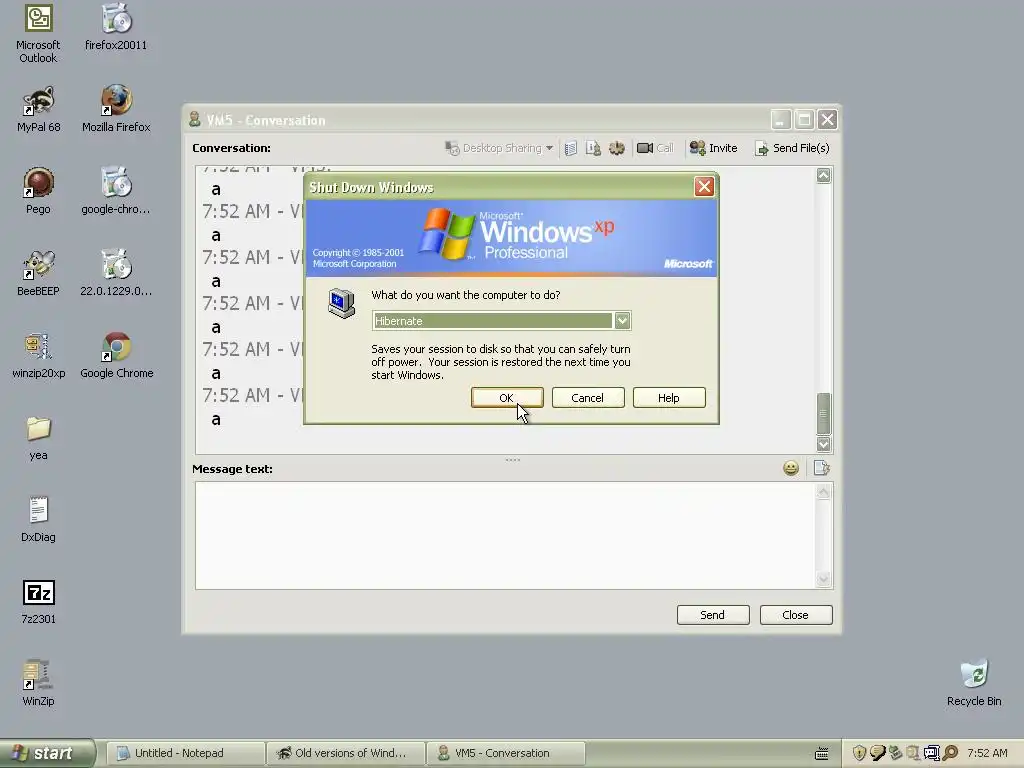Click the magnifier tray icon

click(x=950, y=753)
